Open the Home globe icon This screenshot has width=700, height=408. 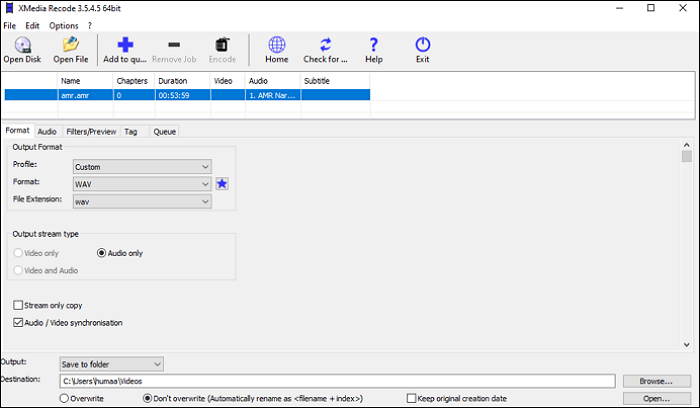pos(276,45)
